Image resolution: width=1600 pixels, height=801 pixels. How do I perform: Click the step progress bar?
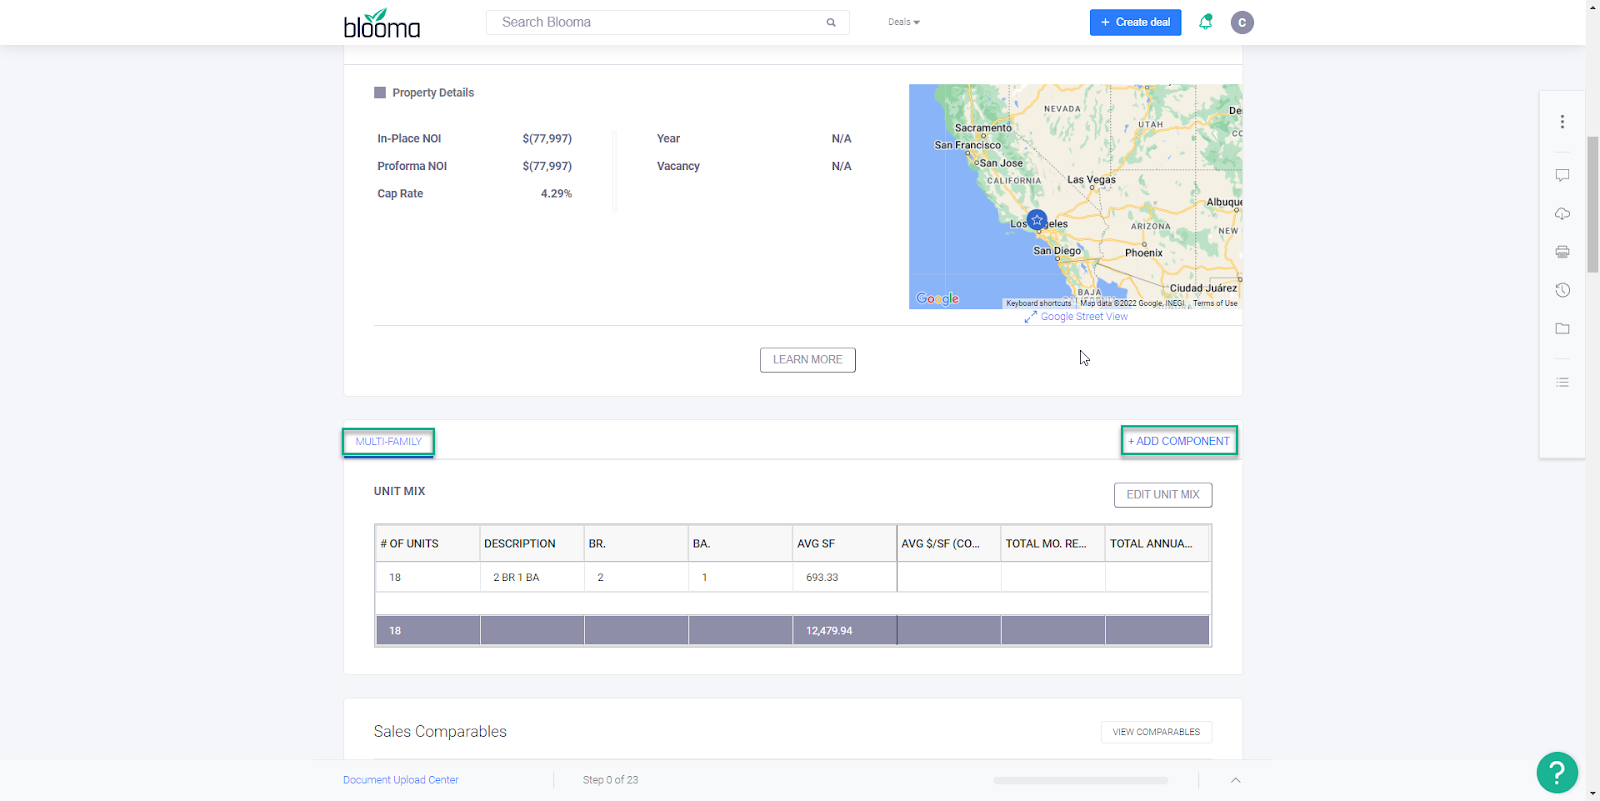[x=1080, y=780]
